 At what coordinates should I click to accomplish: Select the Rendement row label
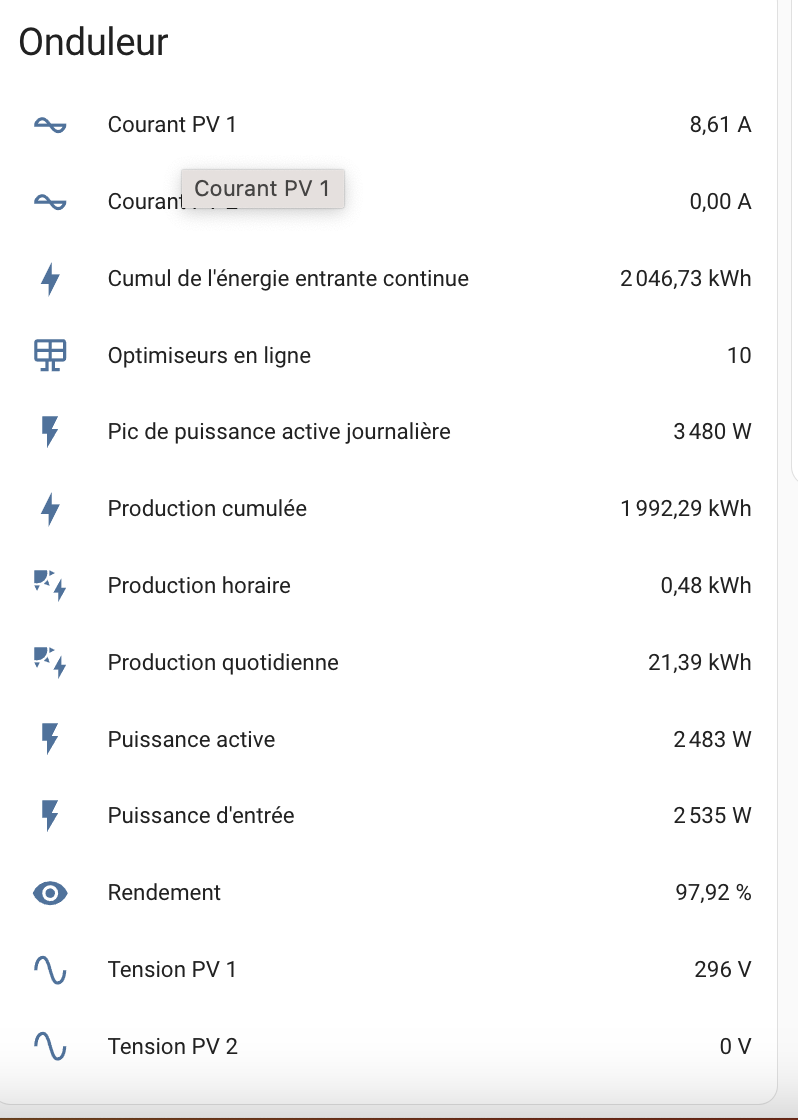[164, 893]
